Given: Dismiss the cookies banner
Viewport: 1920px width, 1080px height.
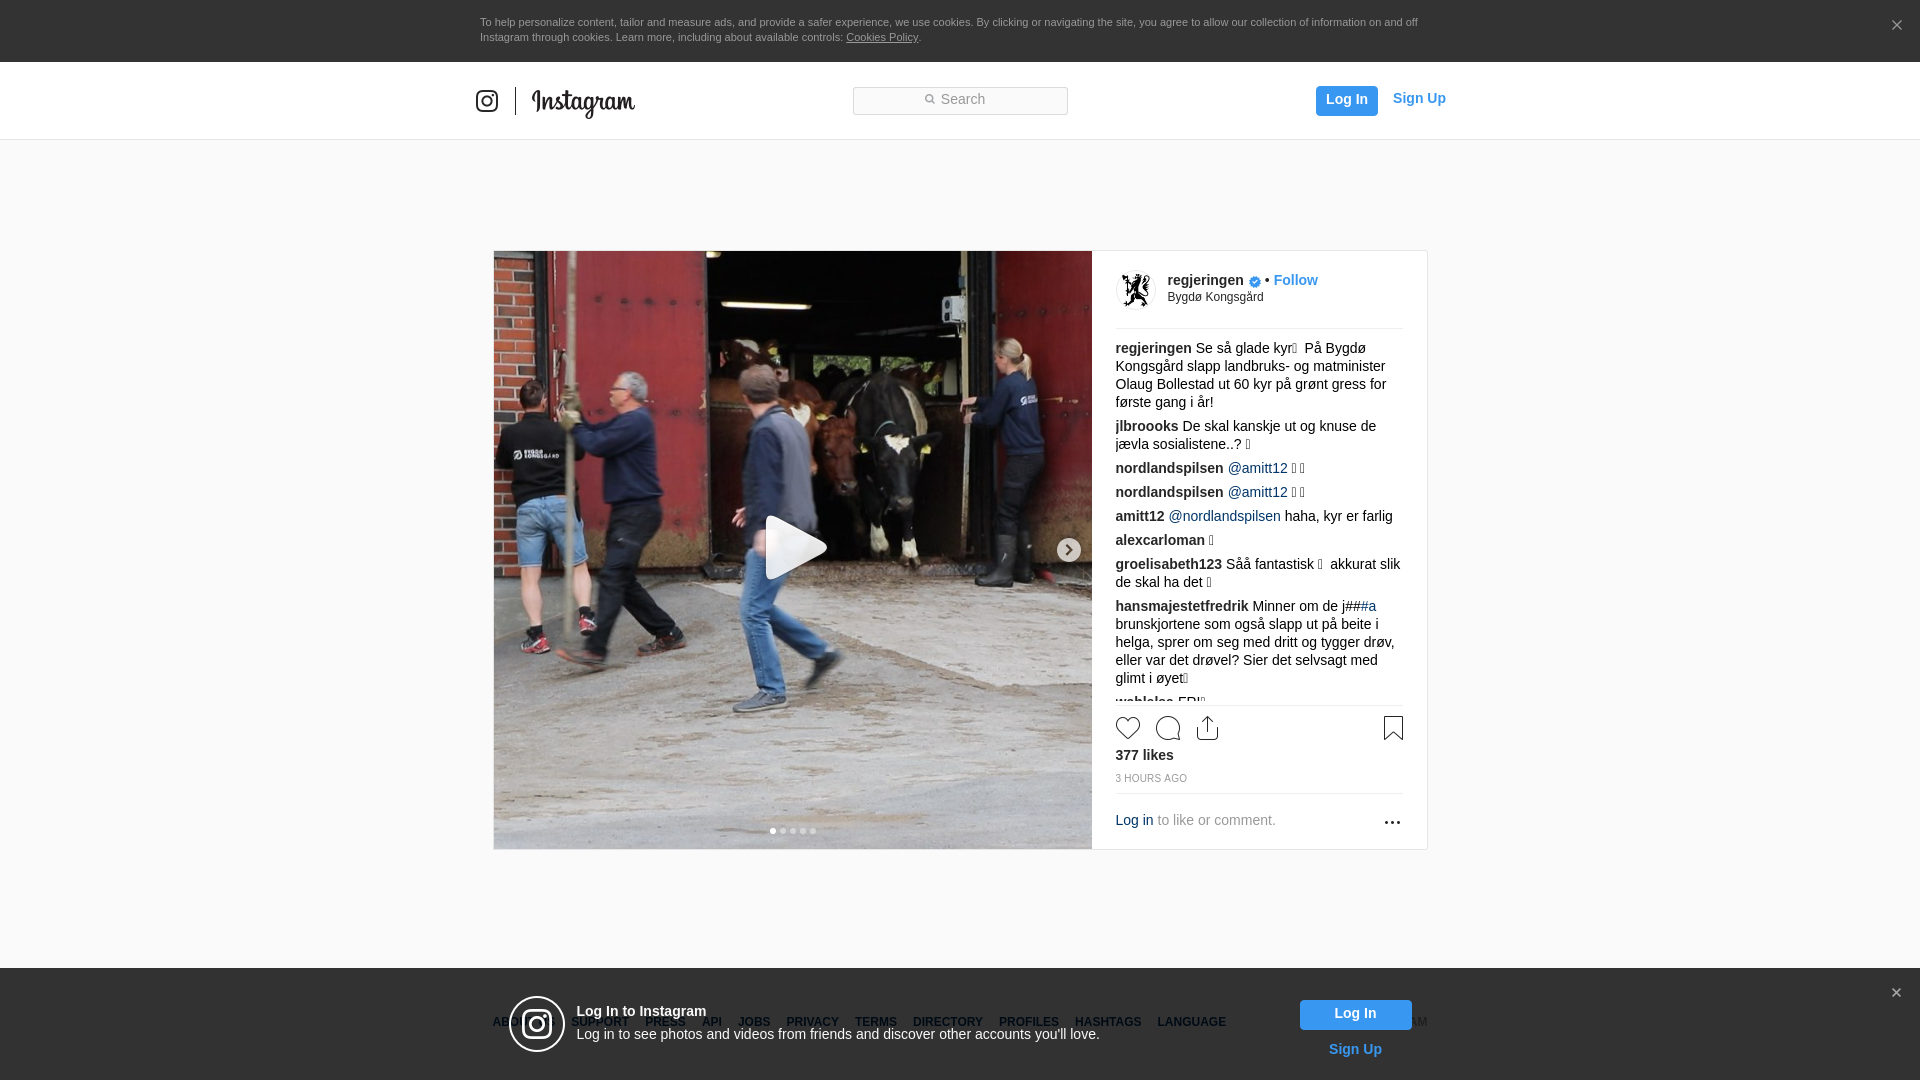Looking at the screenshot, I should pos(1896,26).
